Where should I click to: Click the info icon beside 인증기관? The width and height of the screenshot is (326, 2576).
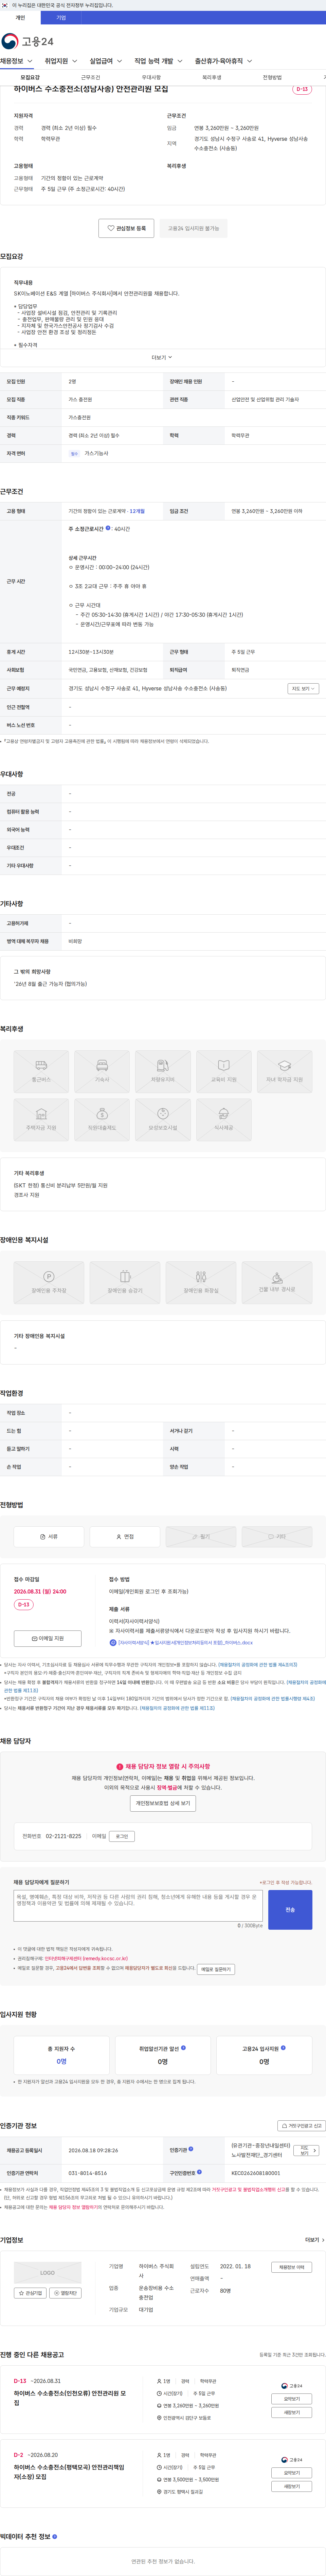pos(190,2149)
